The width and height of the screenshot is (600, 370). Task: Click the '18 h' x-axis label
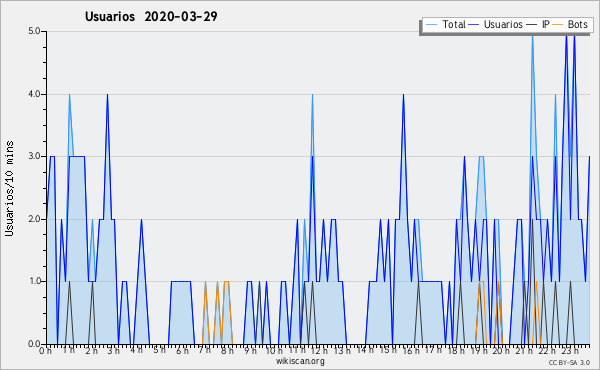pos(456,350)
